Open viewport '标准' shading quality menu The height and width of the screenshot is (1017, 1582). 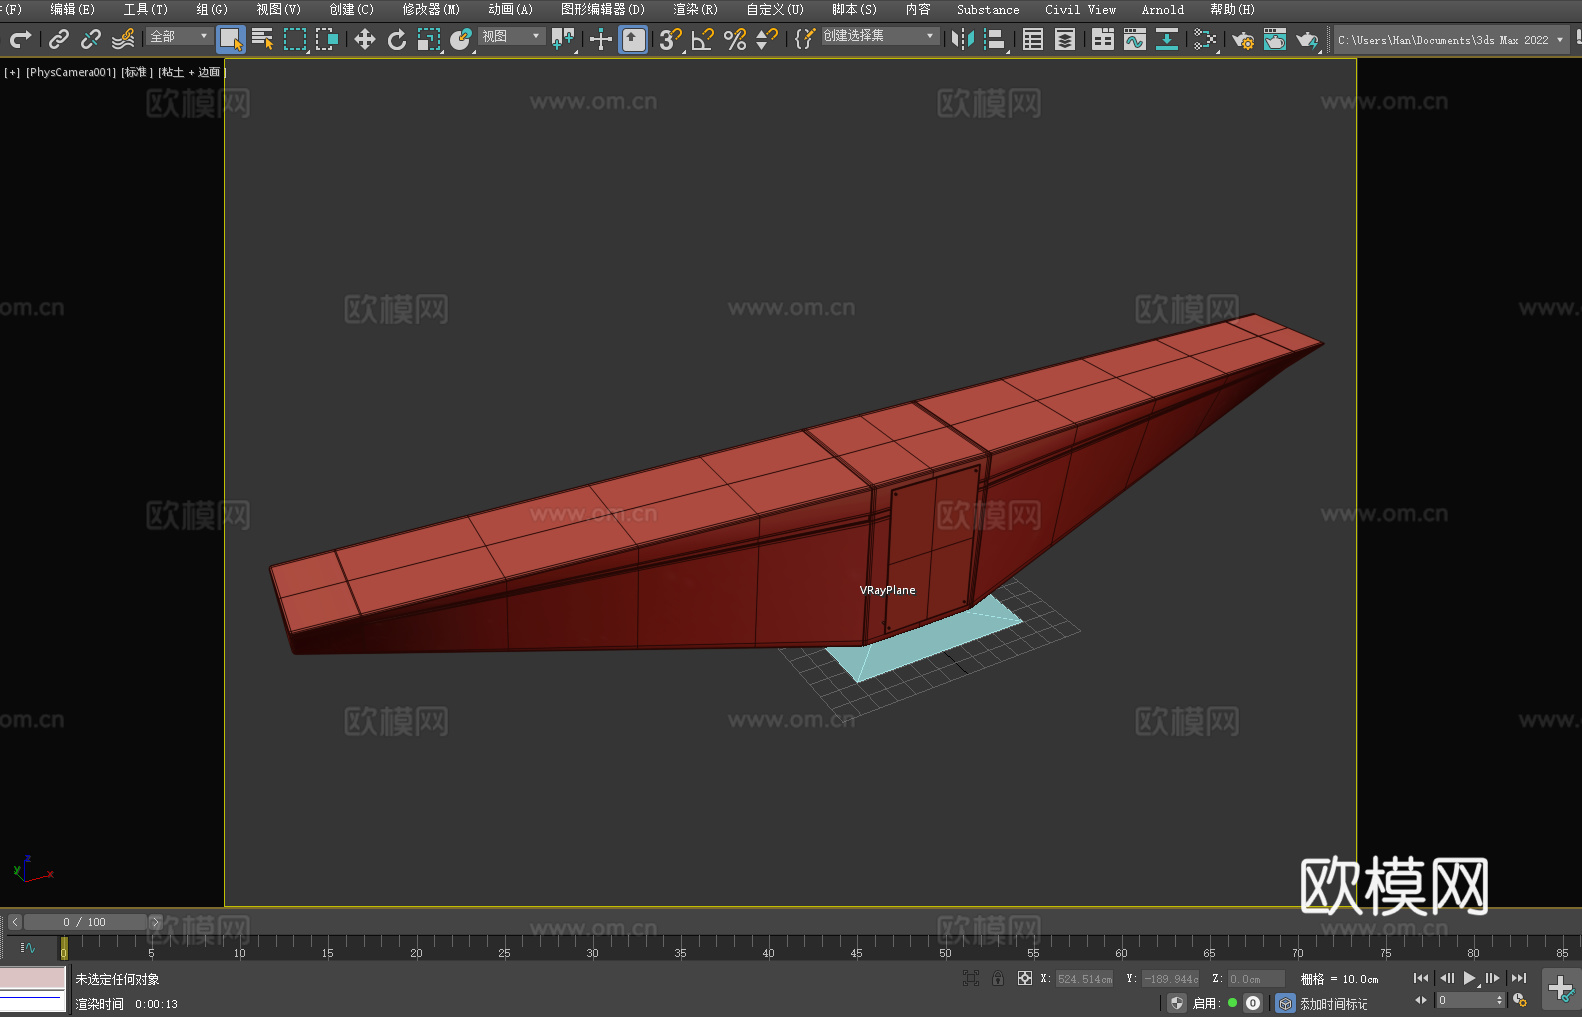pyautogui.click(x=137, y=72)
